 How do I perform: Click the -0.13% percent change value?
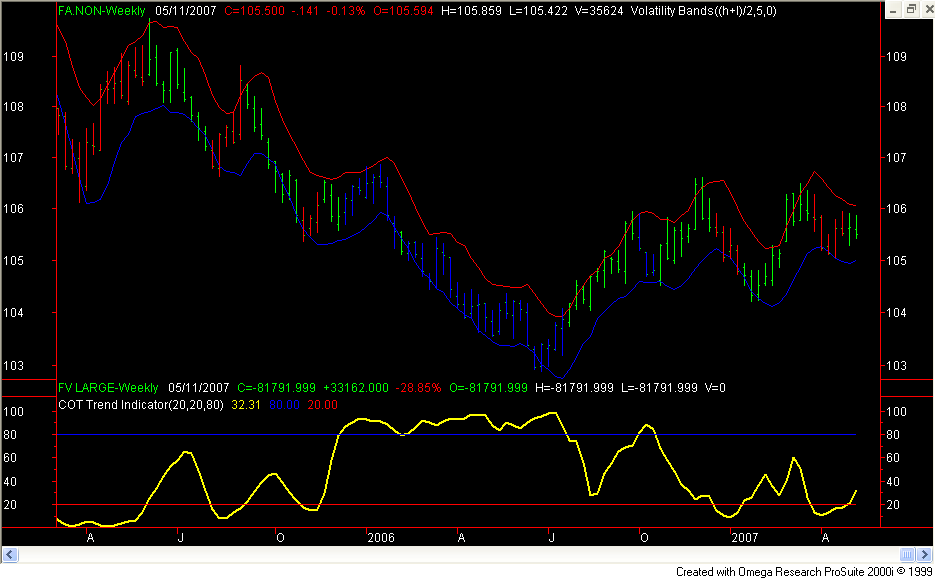coord(346,11)
